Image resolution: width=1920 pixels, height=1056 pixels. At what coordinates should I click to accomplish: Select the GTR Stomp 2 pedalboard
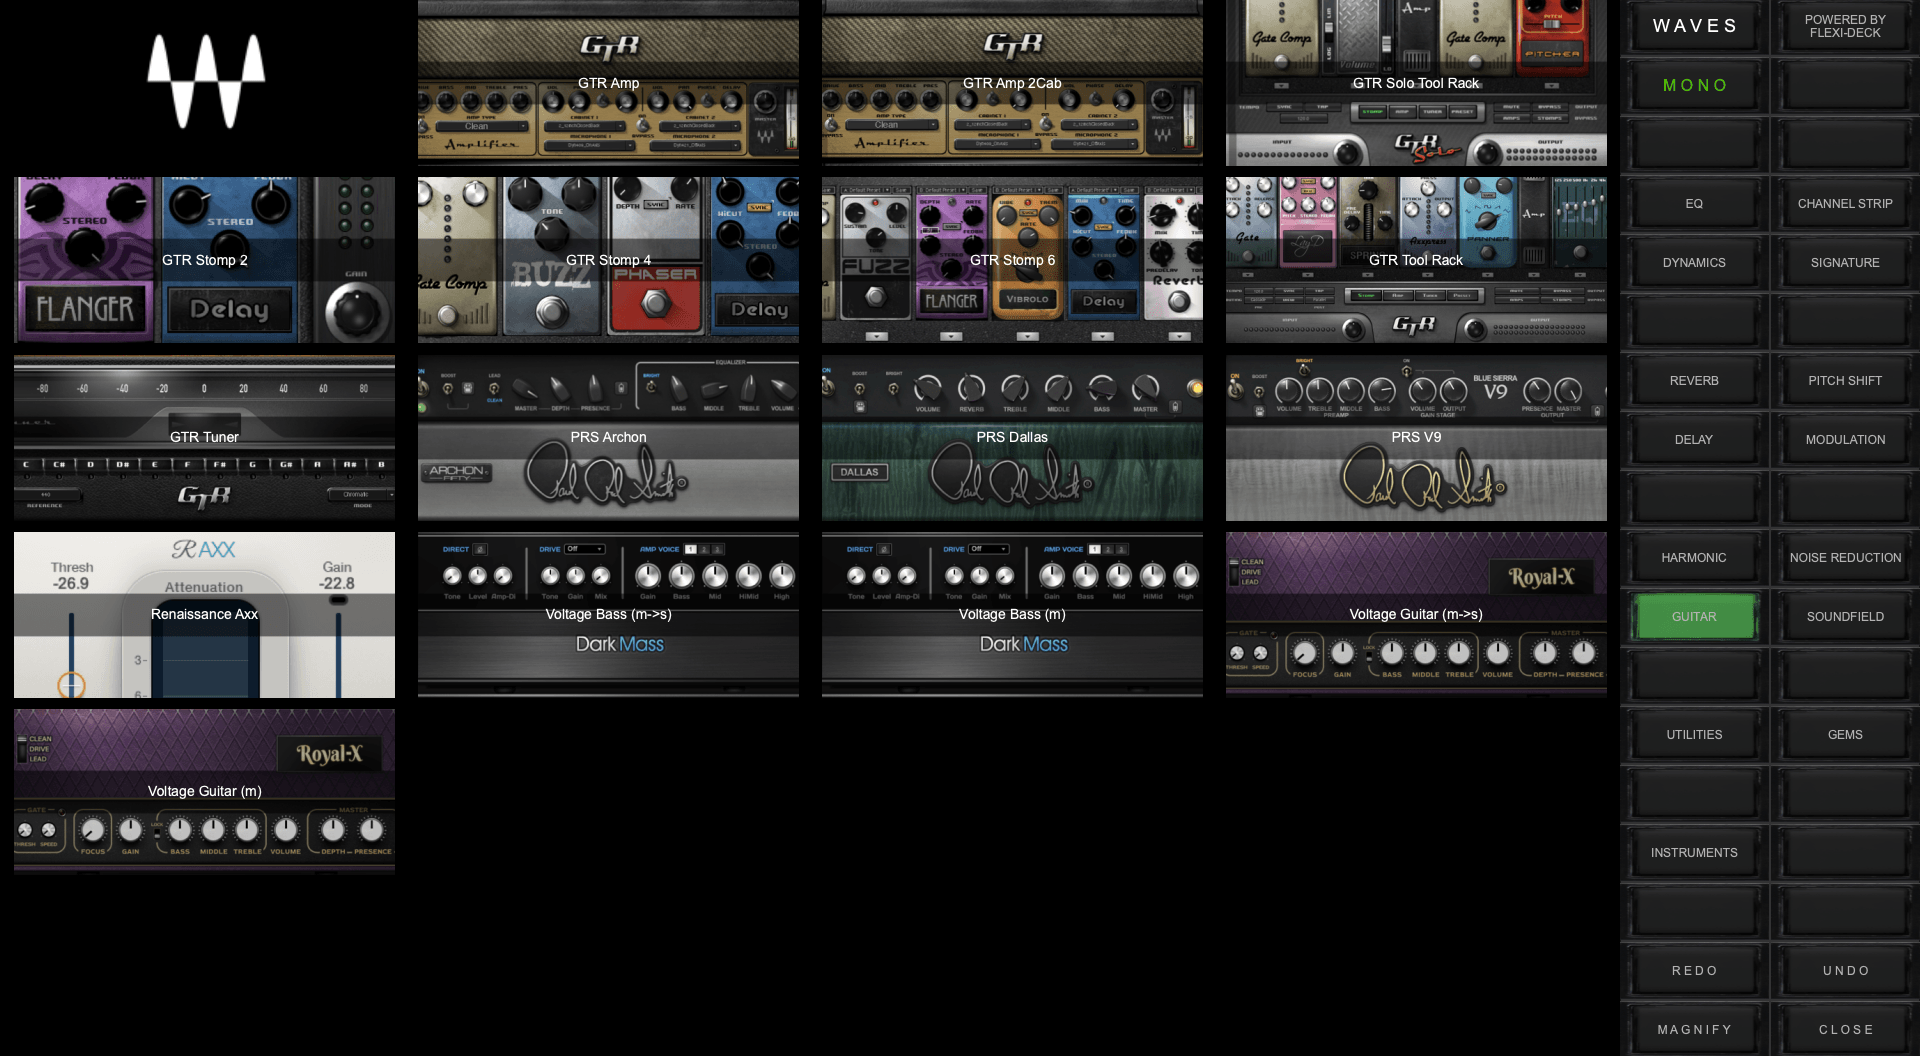204,260
